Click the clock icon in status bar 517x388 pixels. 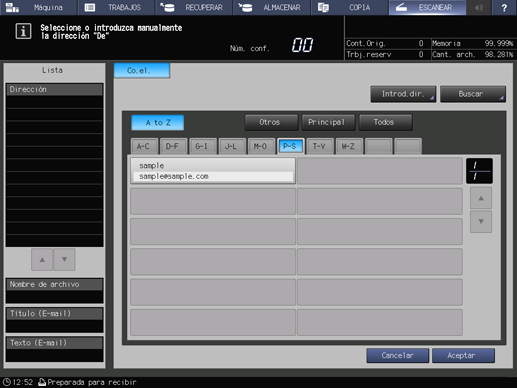(x=6, y=382)
